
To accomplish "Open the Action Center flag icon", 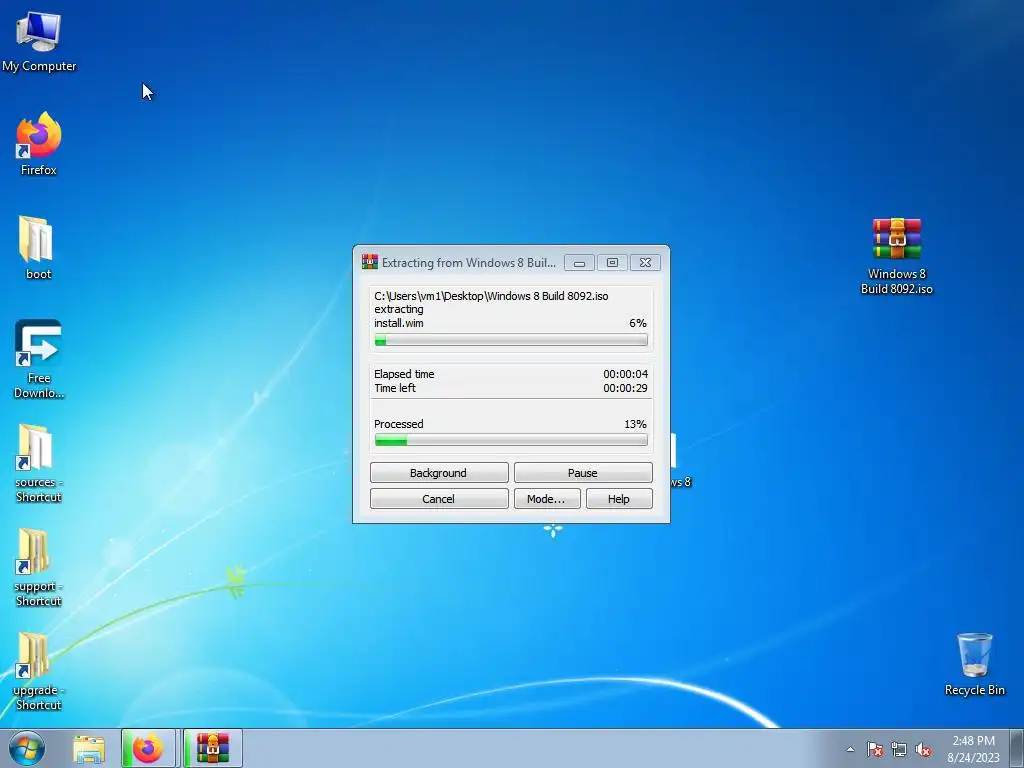I will (x=874, y=749).
